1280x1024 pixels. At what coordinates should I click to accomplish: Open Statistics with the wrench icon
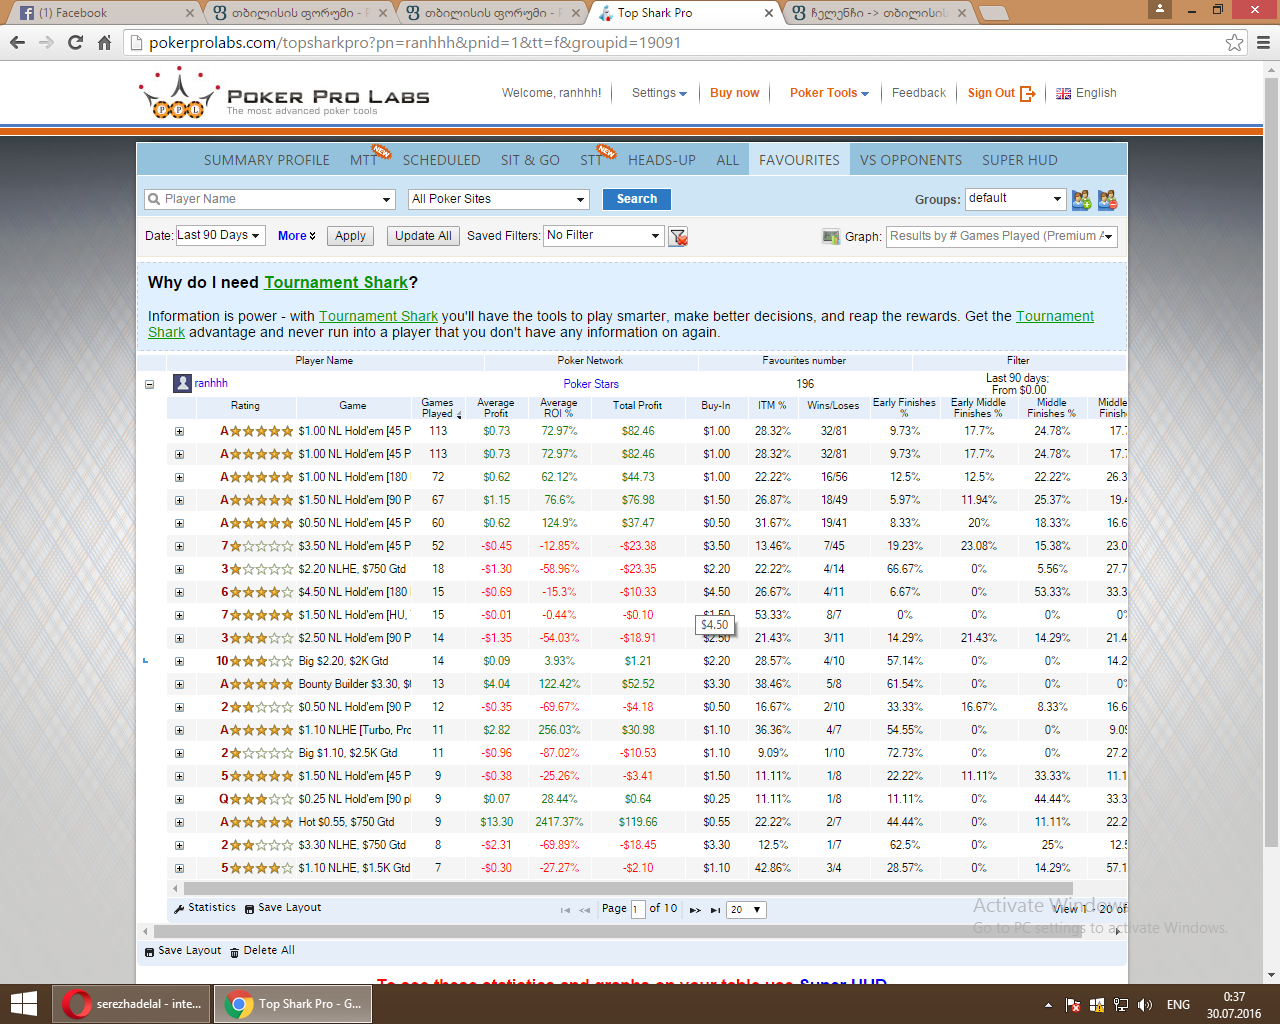pyautogui.click(x=179, y=908)
